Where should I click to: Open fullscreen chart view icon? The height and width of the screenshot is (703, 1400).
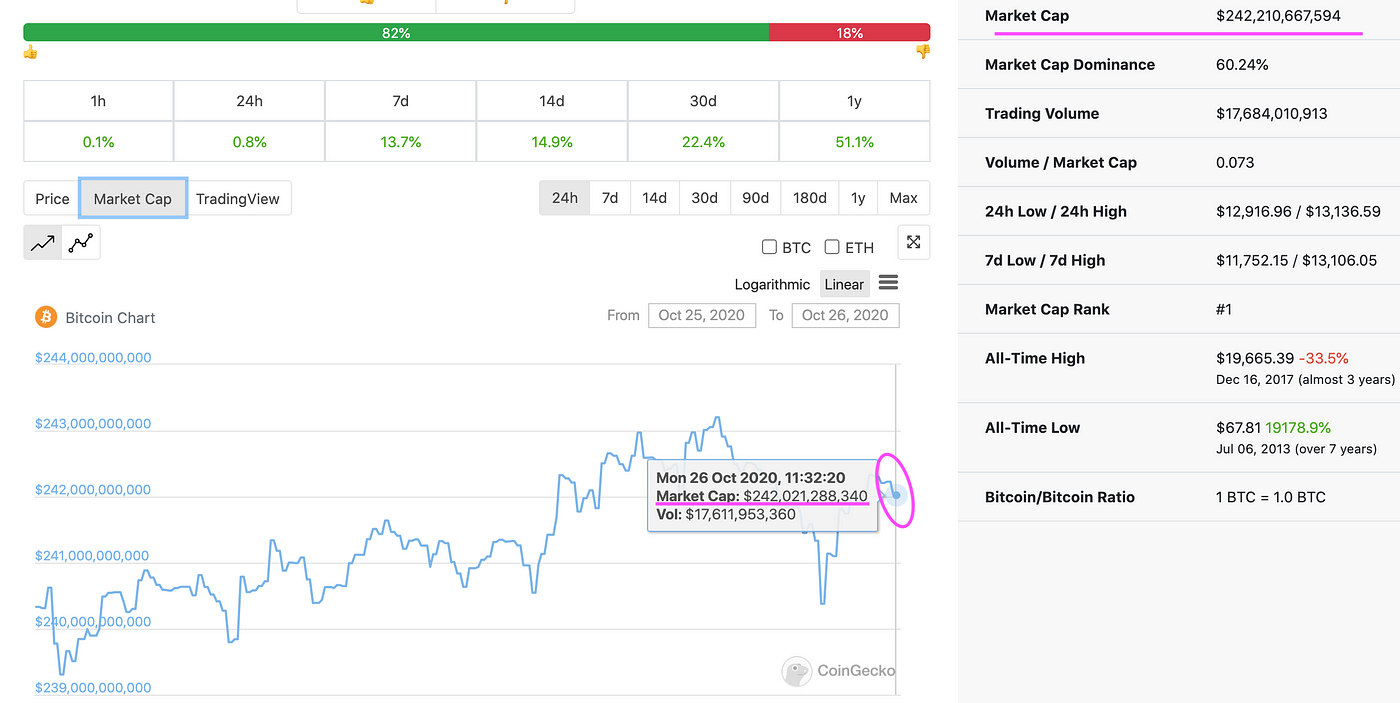[x=914, y=242]
